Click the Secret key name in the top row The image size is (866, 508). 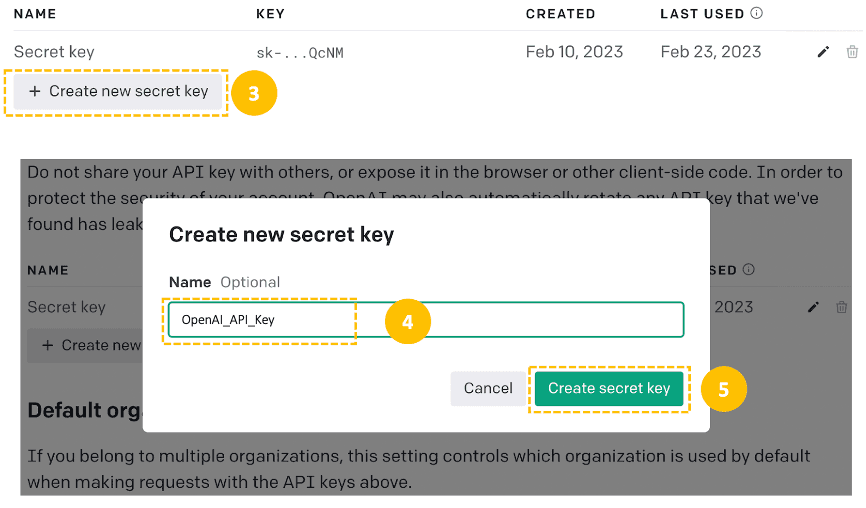[54, 52]
